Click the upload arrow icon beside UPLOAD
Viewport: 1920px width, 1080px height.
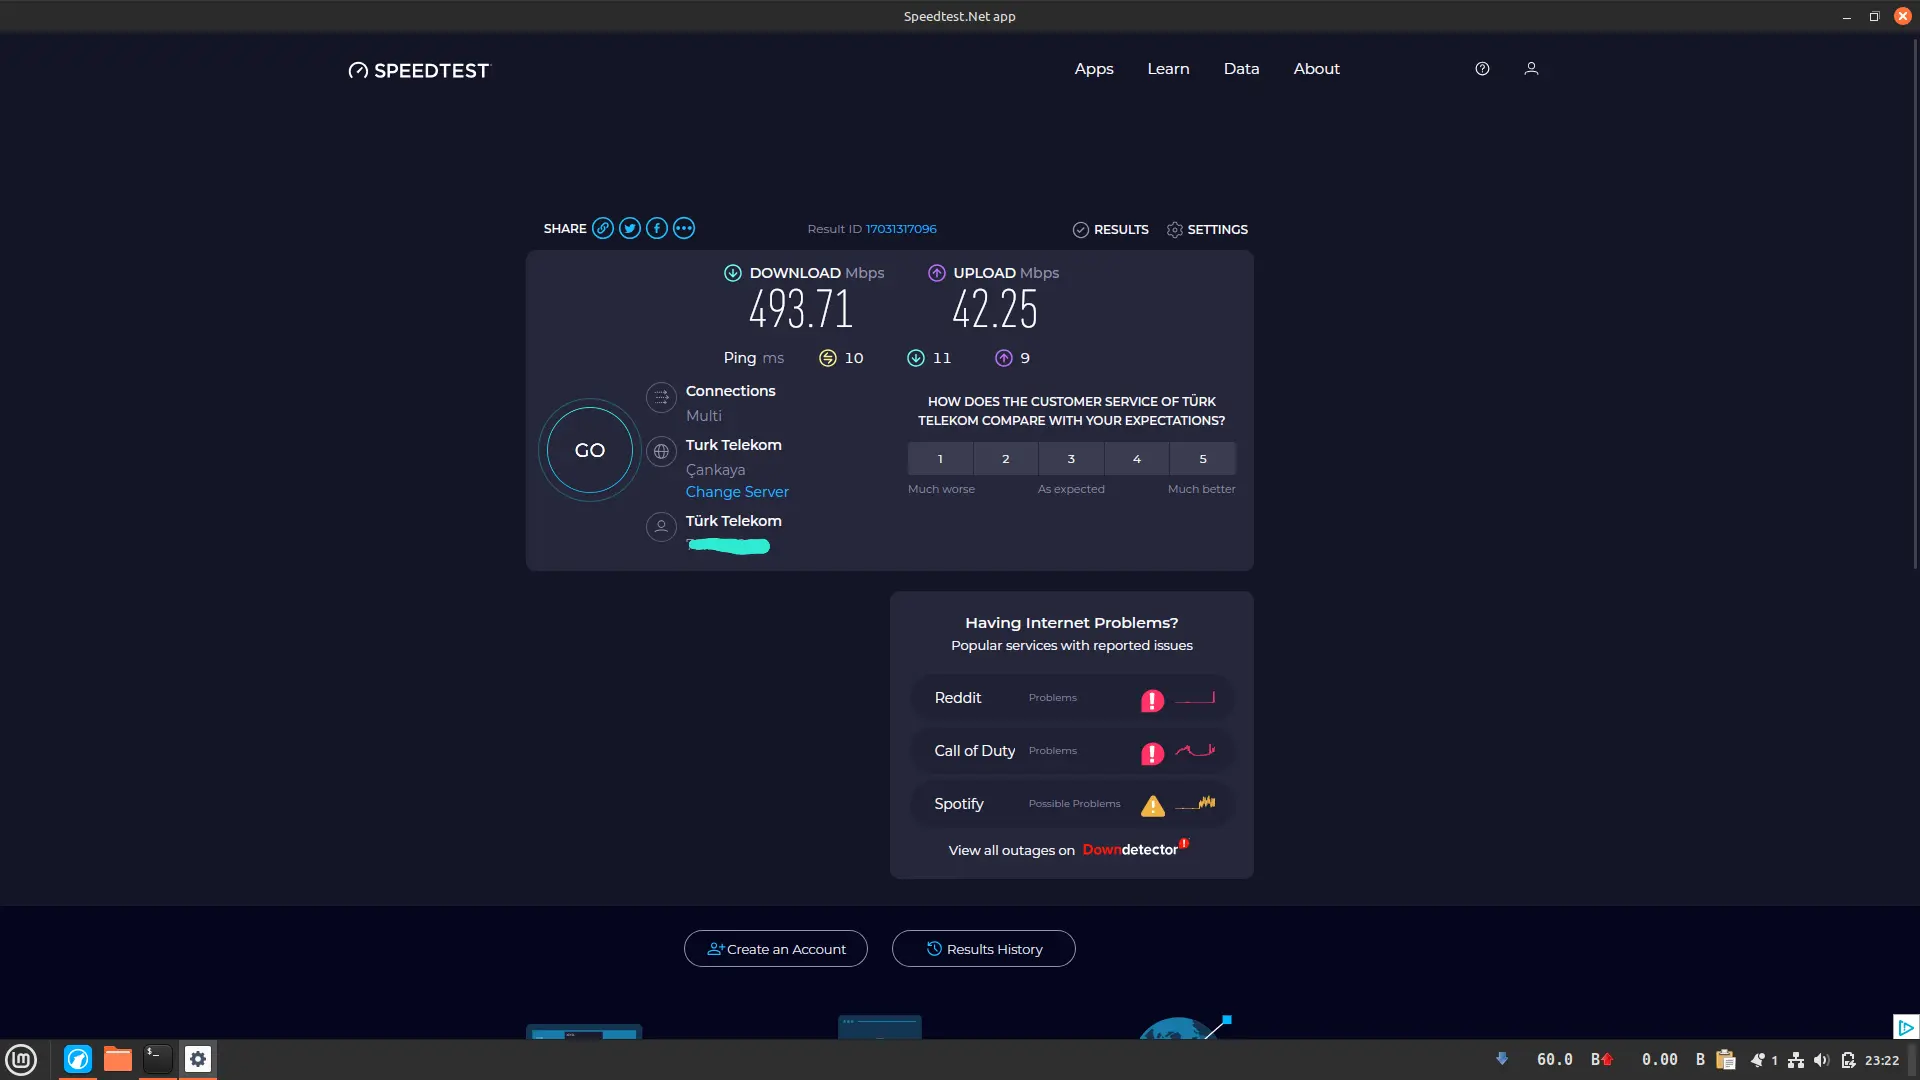pyautogui.click(x=937, y=273)
